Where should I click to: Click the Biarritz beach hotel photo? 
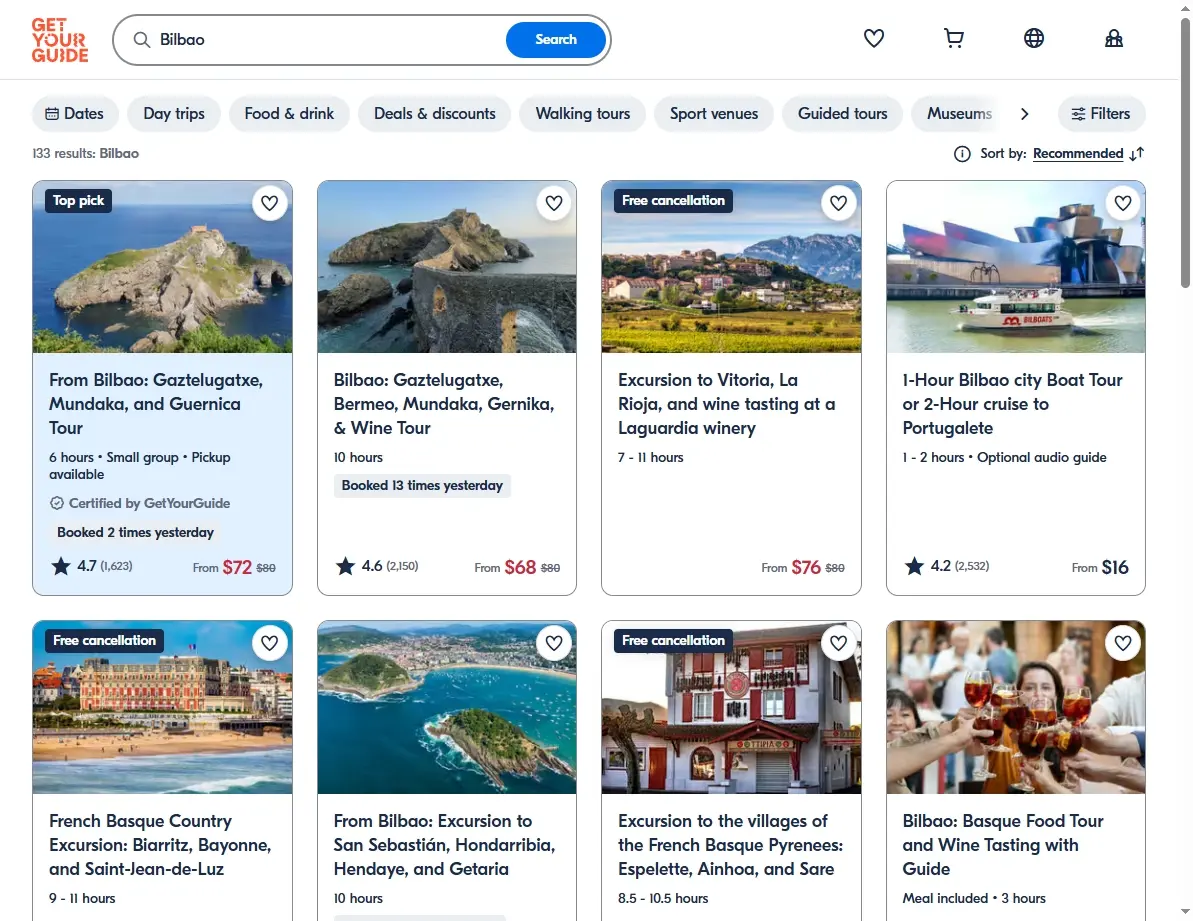click(x=162, y=707)
